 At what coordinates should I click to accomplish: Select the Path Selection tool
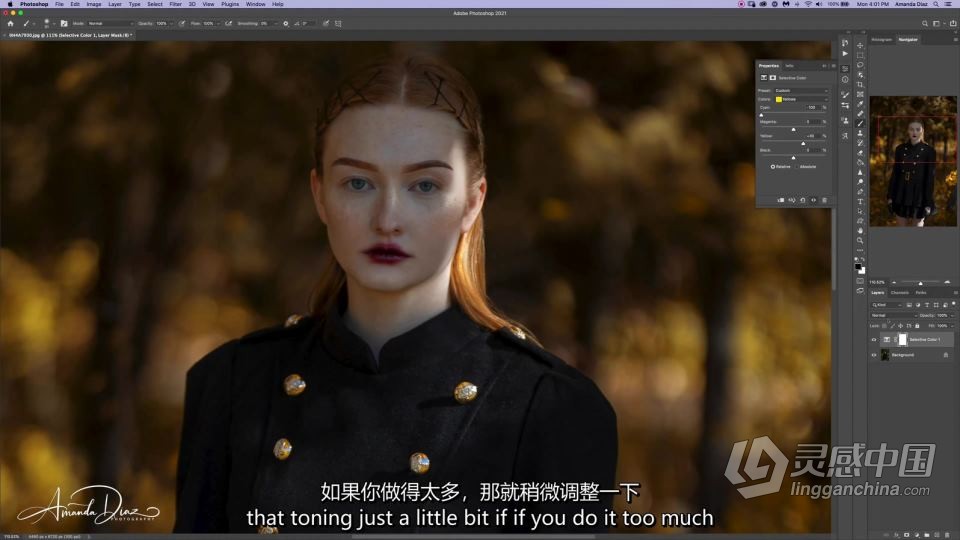[x=860, y=211]
